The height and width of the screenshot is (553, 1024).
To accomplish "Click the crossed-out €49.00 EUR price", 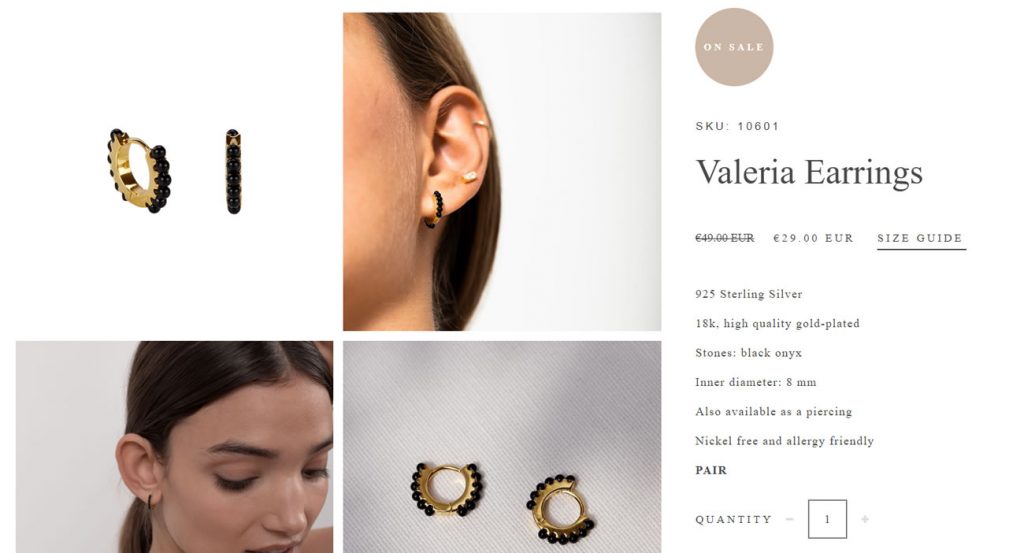I will point(725,238).
